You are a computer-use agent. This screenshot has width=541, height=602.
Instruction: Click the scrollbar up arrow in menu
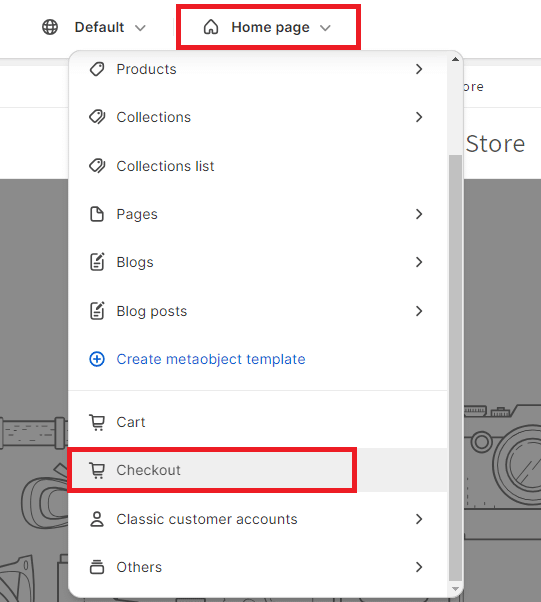[455, 59]
